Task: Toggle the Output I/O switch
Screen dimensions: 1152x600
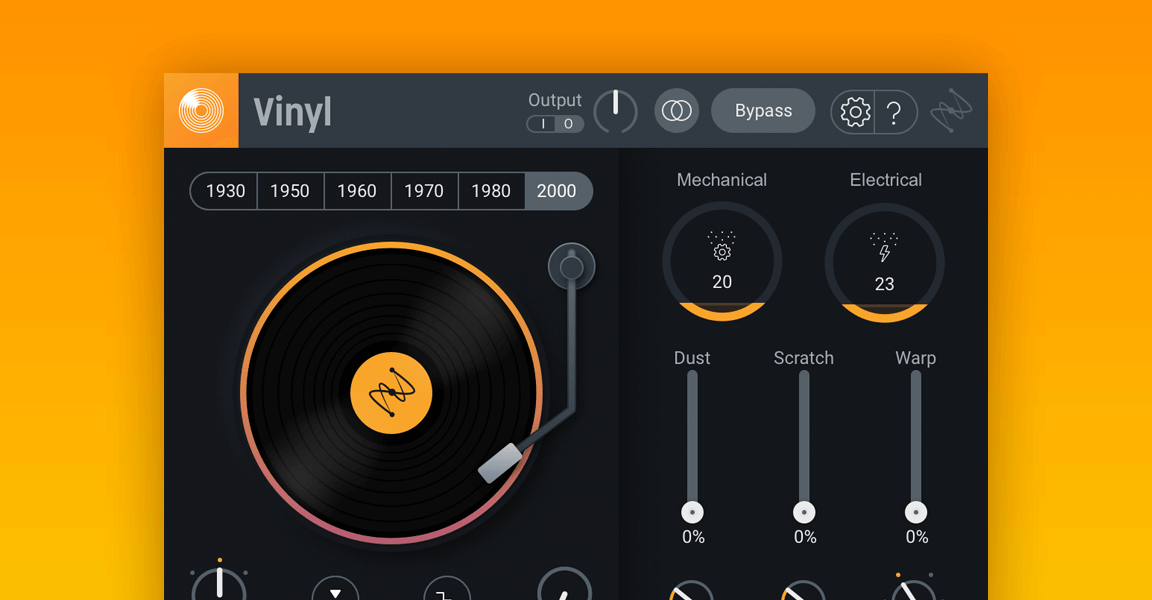Action: coord(555,124)
